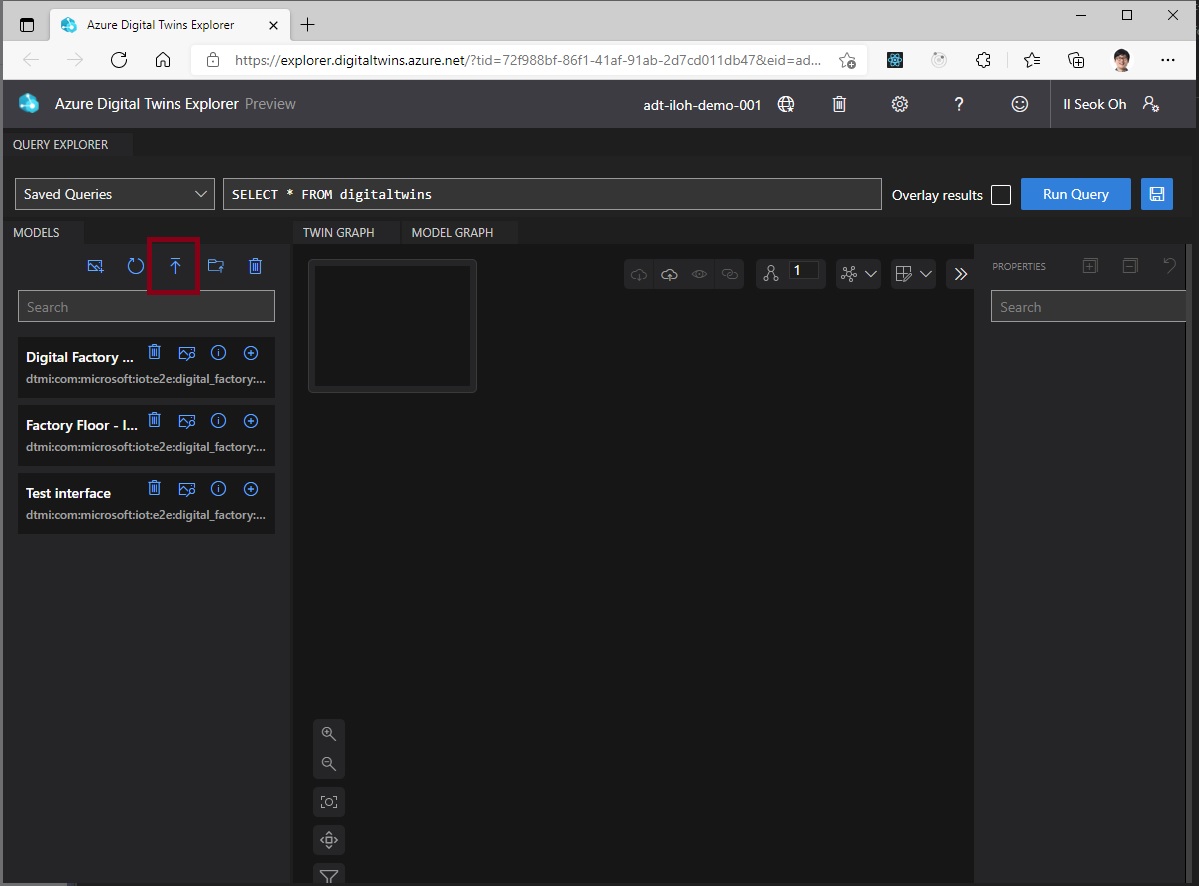This screenshot has width=1199, height=886.
Task: Collapse all properties icon
Action: pyautogui.click(x=1130, y=266)
